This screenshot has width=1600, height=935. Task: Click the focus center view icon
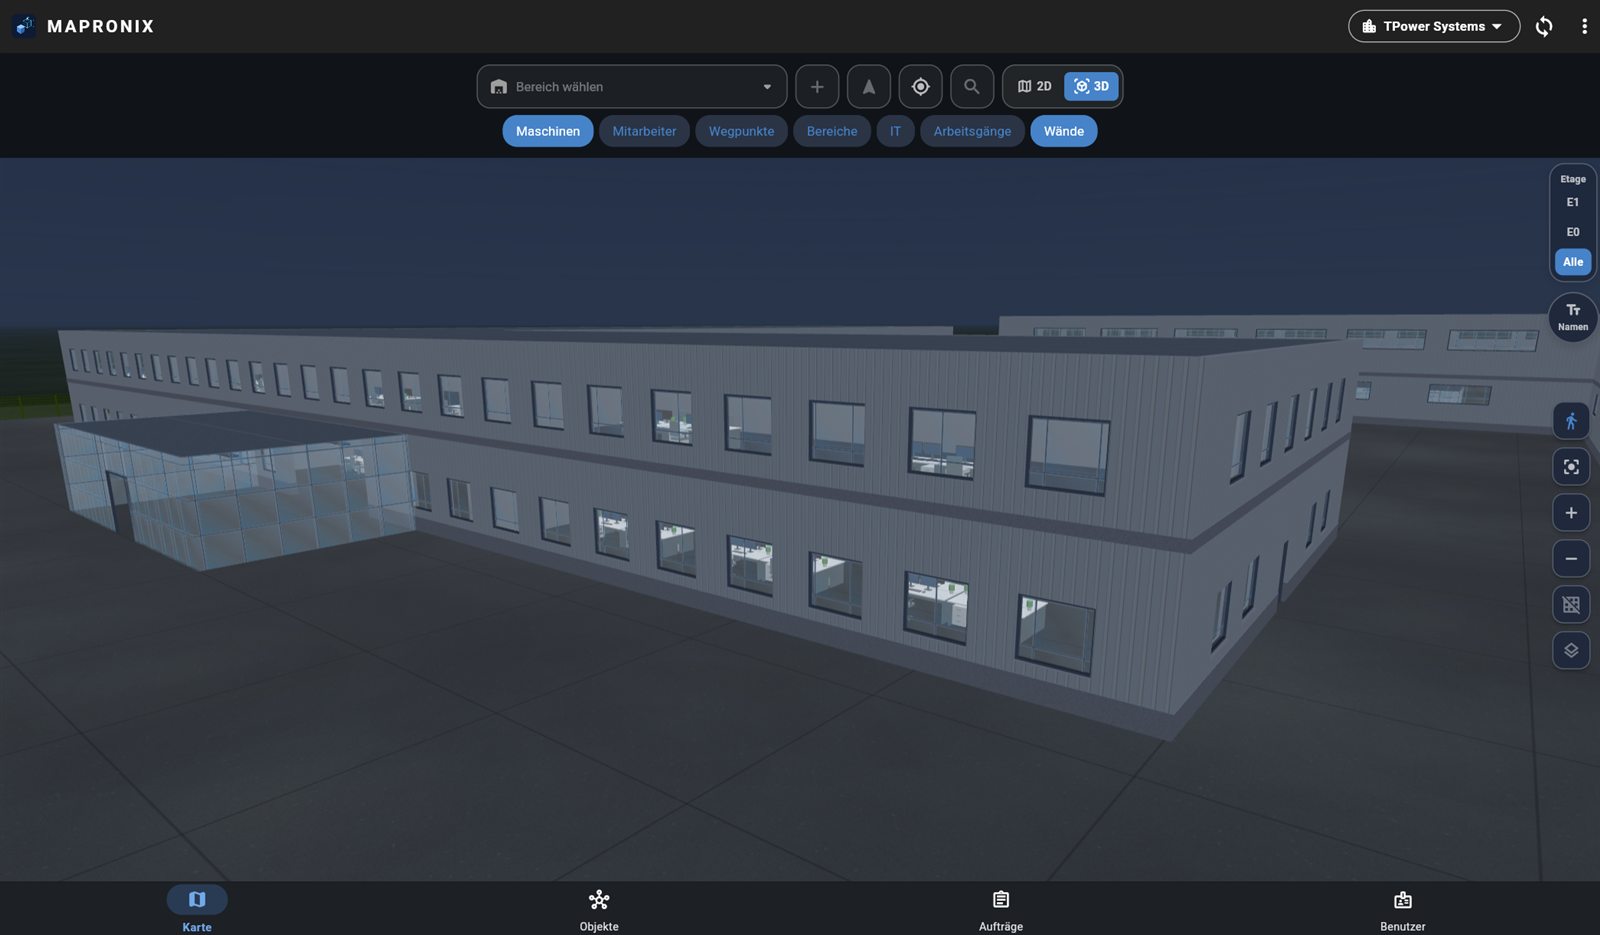(1571, 467)
